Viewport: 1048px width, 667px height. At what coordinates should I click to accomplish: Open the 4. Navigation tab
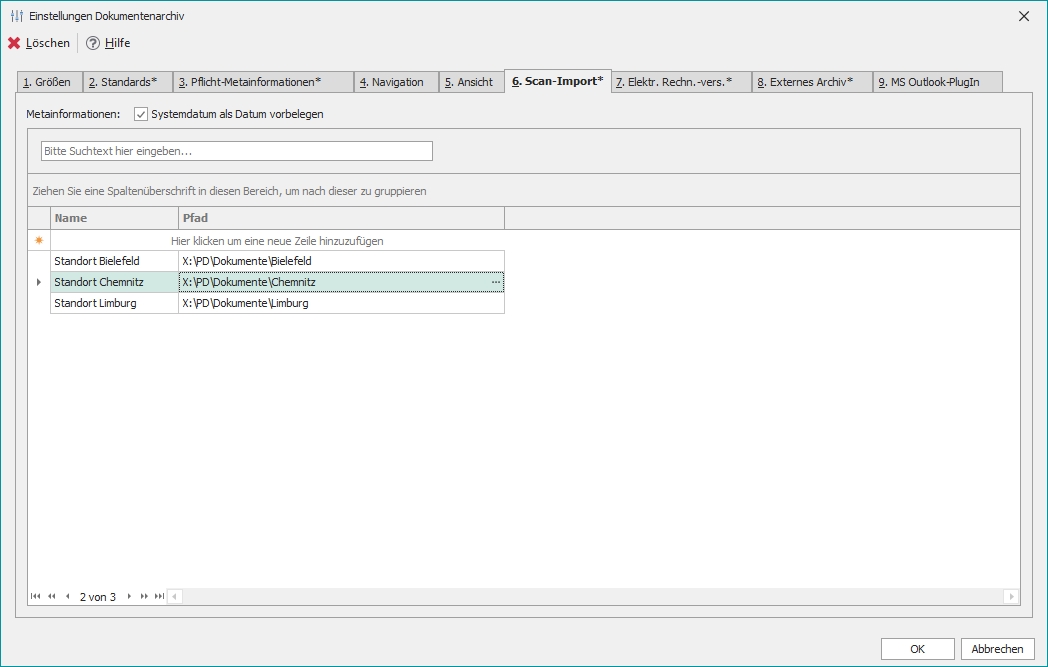point(396,82)
